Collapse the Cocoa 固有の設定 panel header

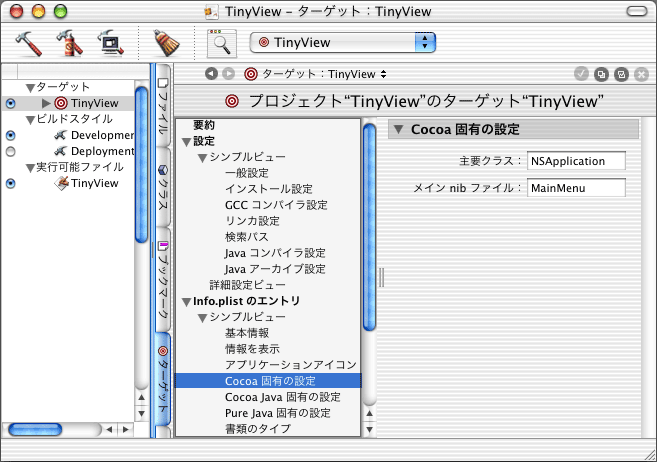[398, 129]
